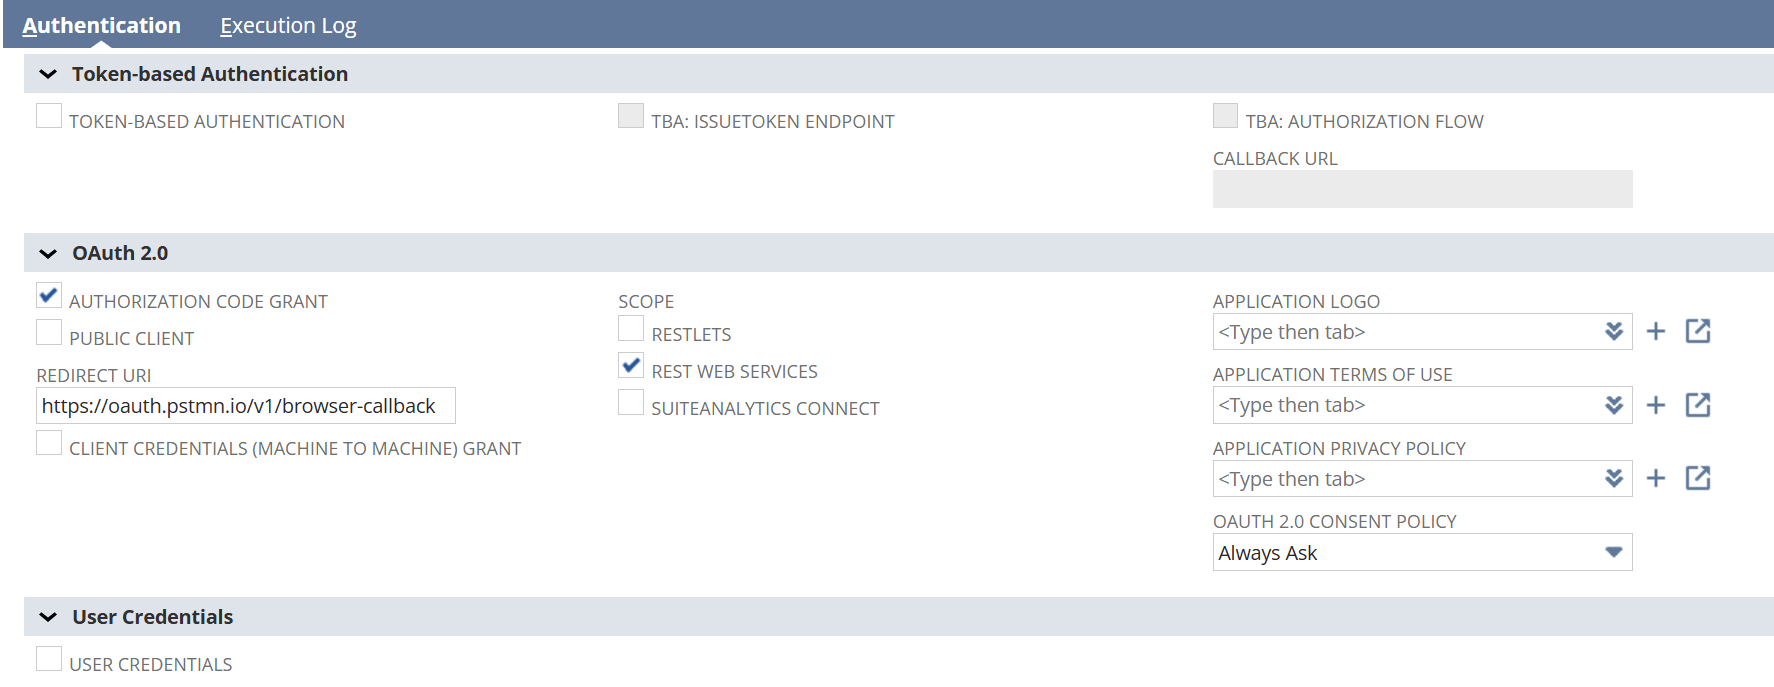Collapse Token-based Authentication section
The width and height of the screenshot is (1774, 687).
click(x=48, y=75)
